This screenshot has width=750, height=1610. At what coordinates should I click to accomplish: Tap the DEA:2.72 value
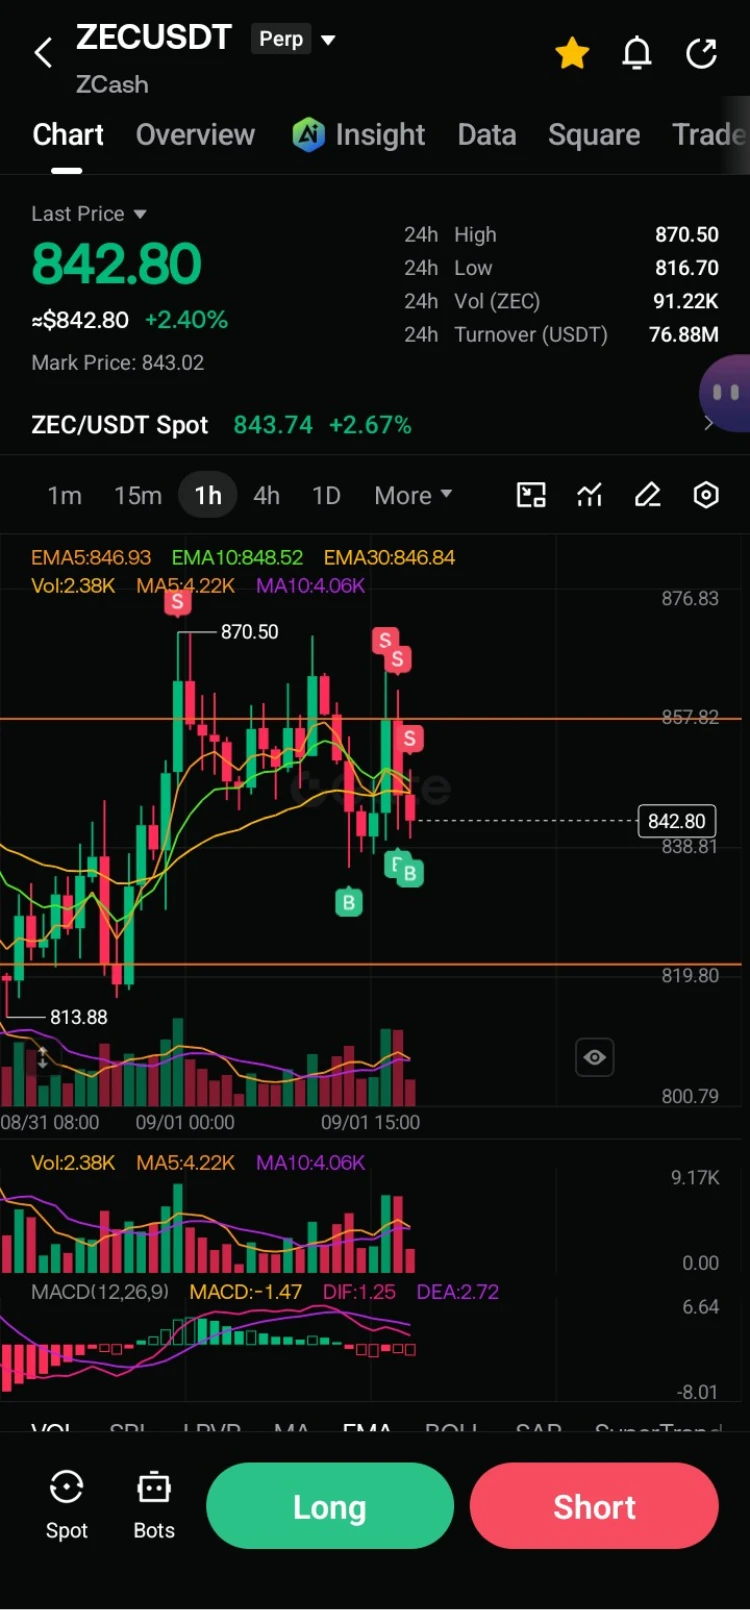click(x=457, y=1292)
